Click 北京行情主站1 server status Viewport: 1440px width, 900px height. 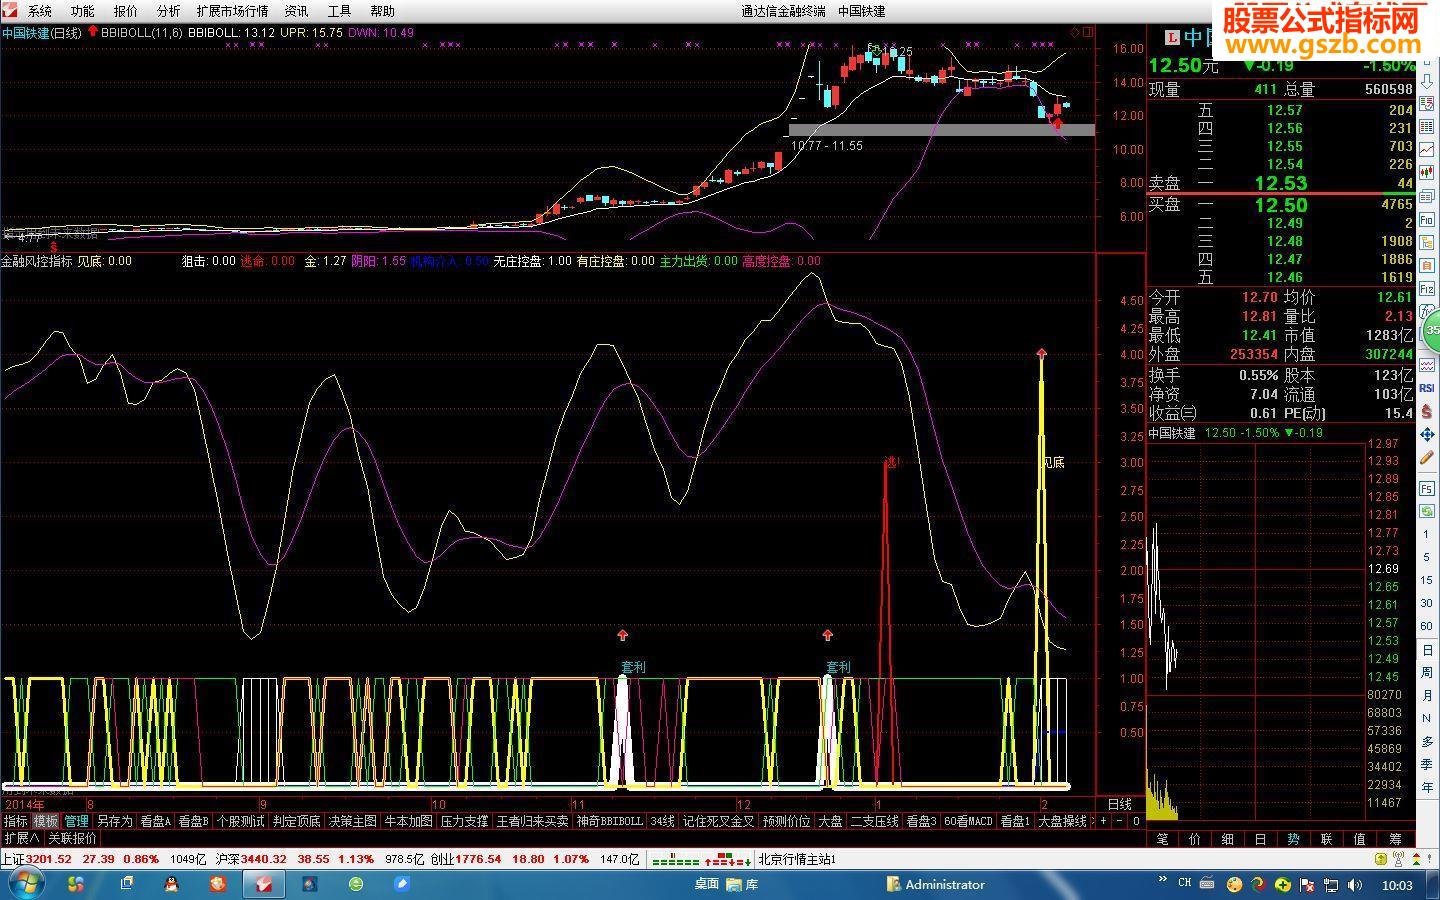coord(797,859)
